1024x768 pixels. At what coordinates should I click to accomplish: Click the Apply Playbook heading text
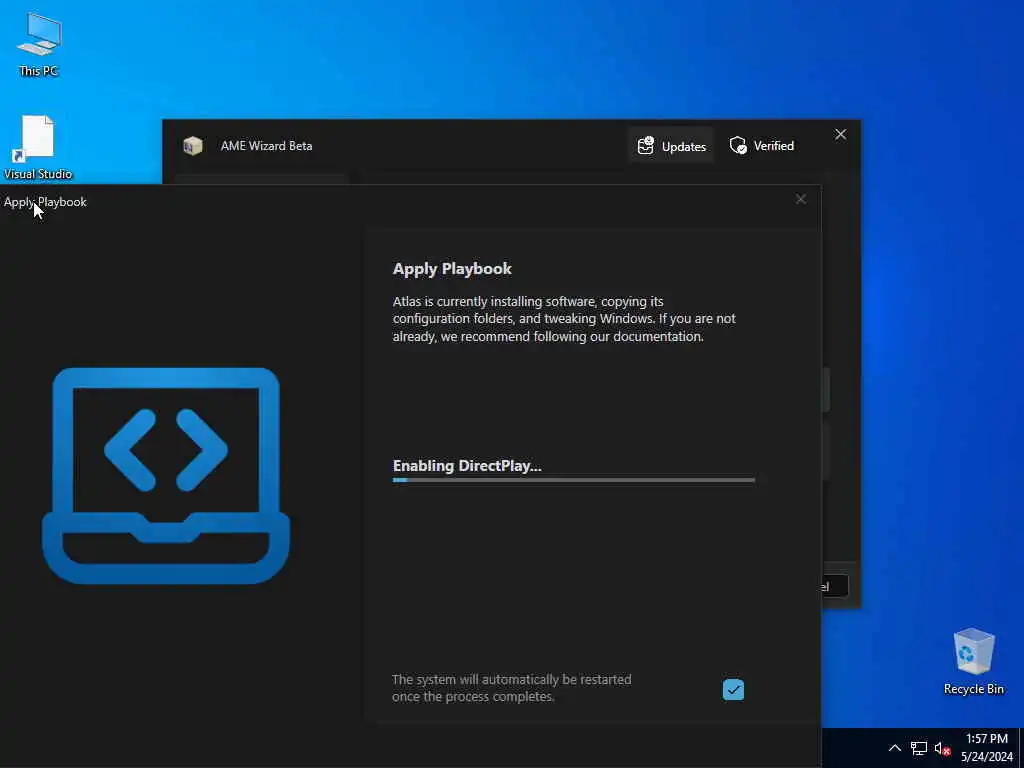point(452,269)
